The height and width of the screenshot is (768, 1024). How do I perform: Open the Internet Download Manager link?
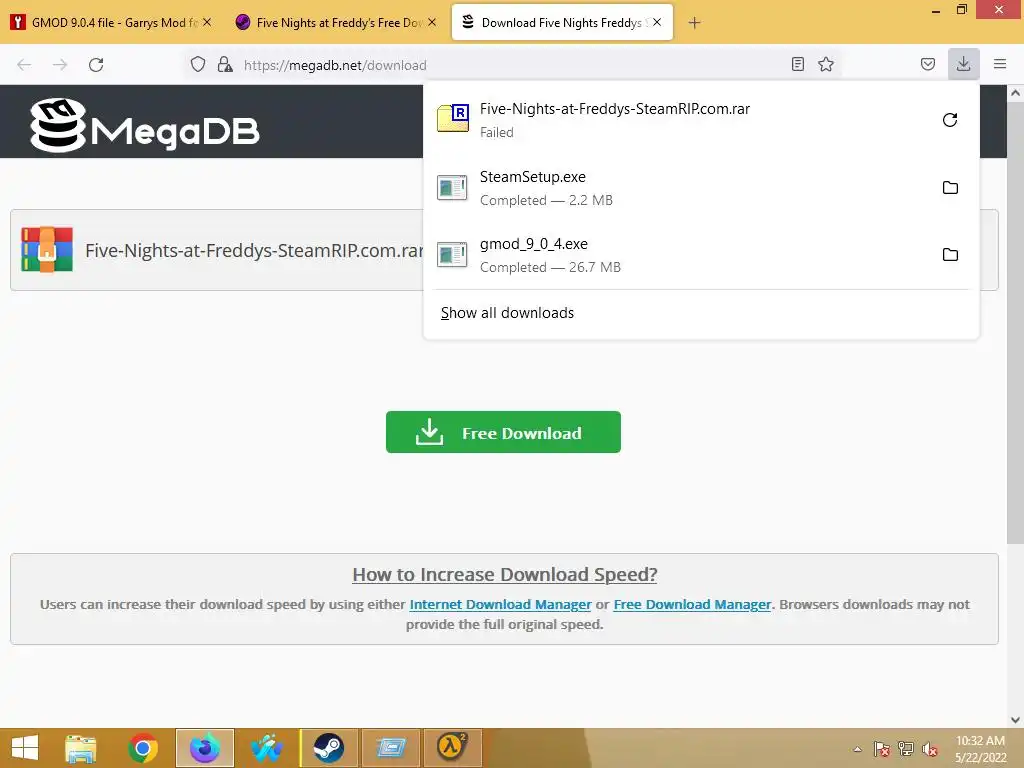500,605
